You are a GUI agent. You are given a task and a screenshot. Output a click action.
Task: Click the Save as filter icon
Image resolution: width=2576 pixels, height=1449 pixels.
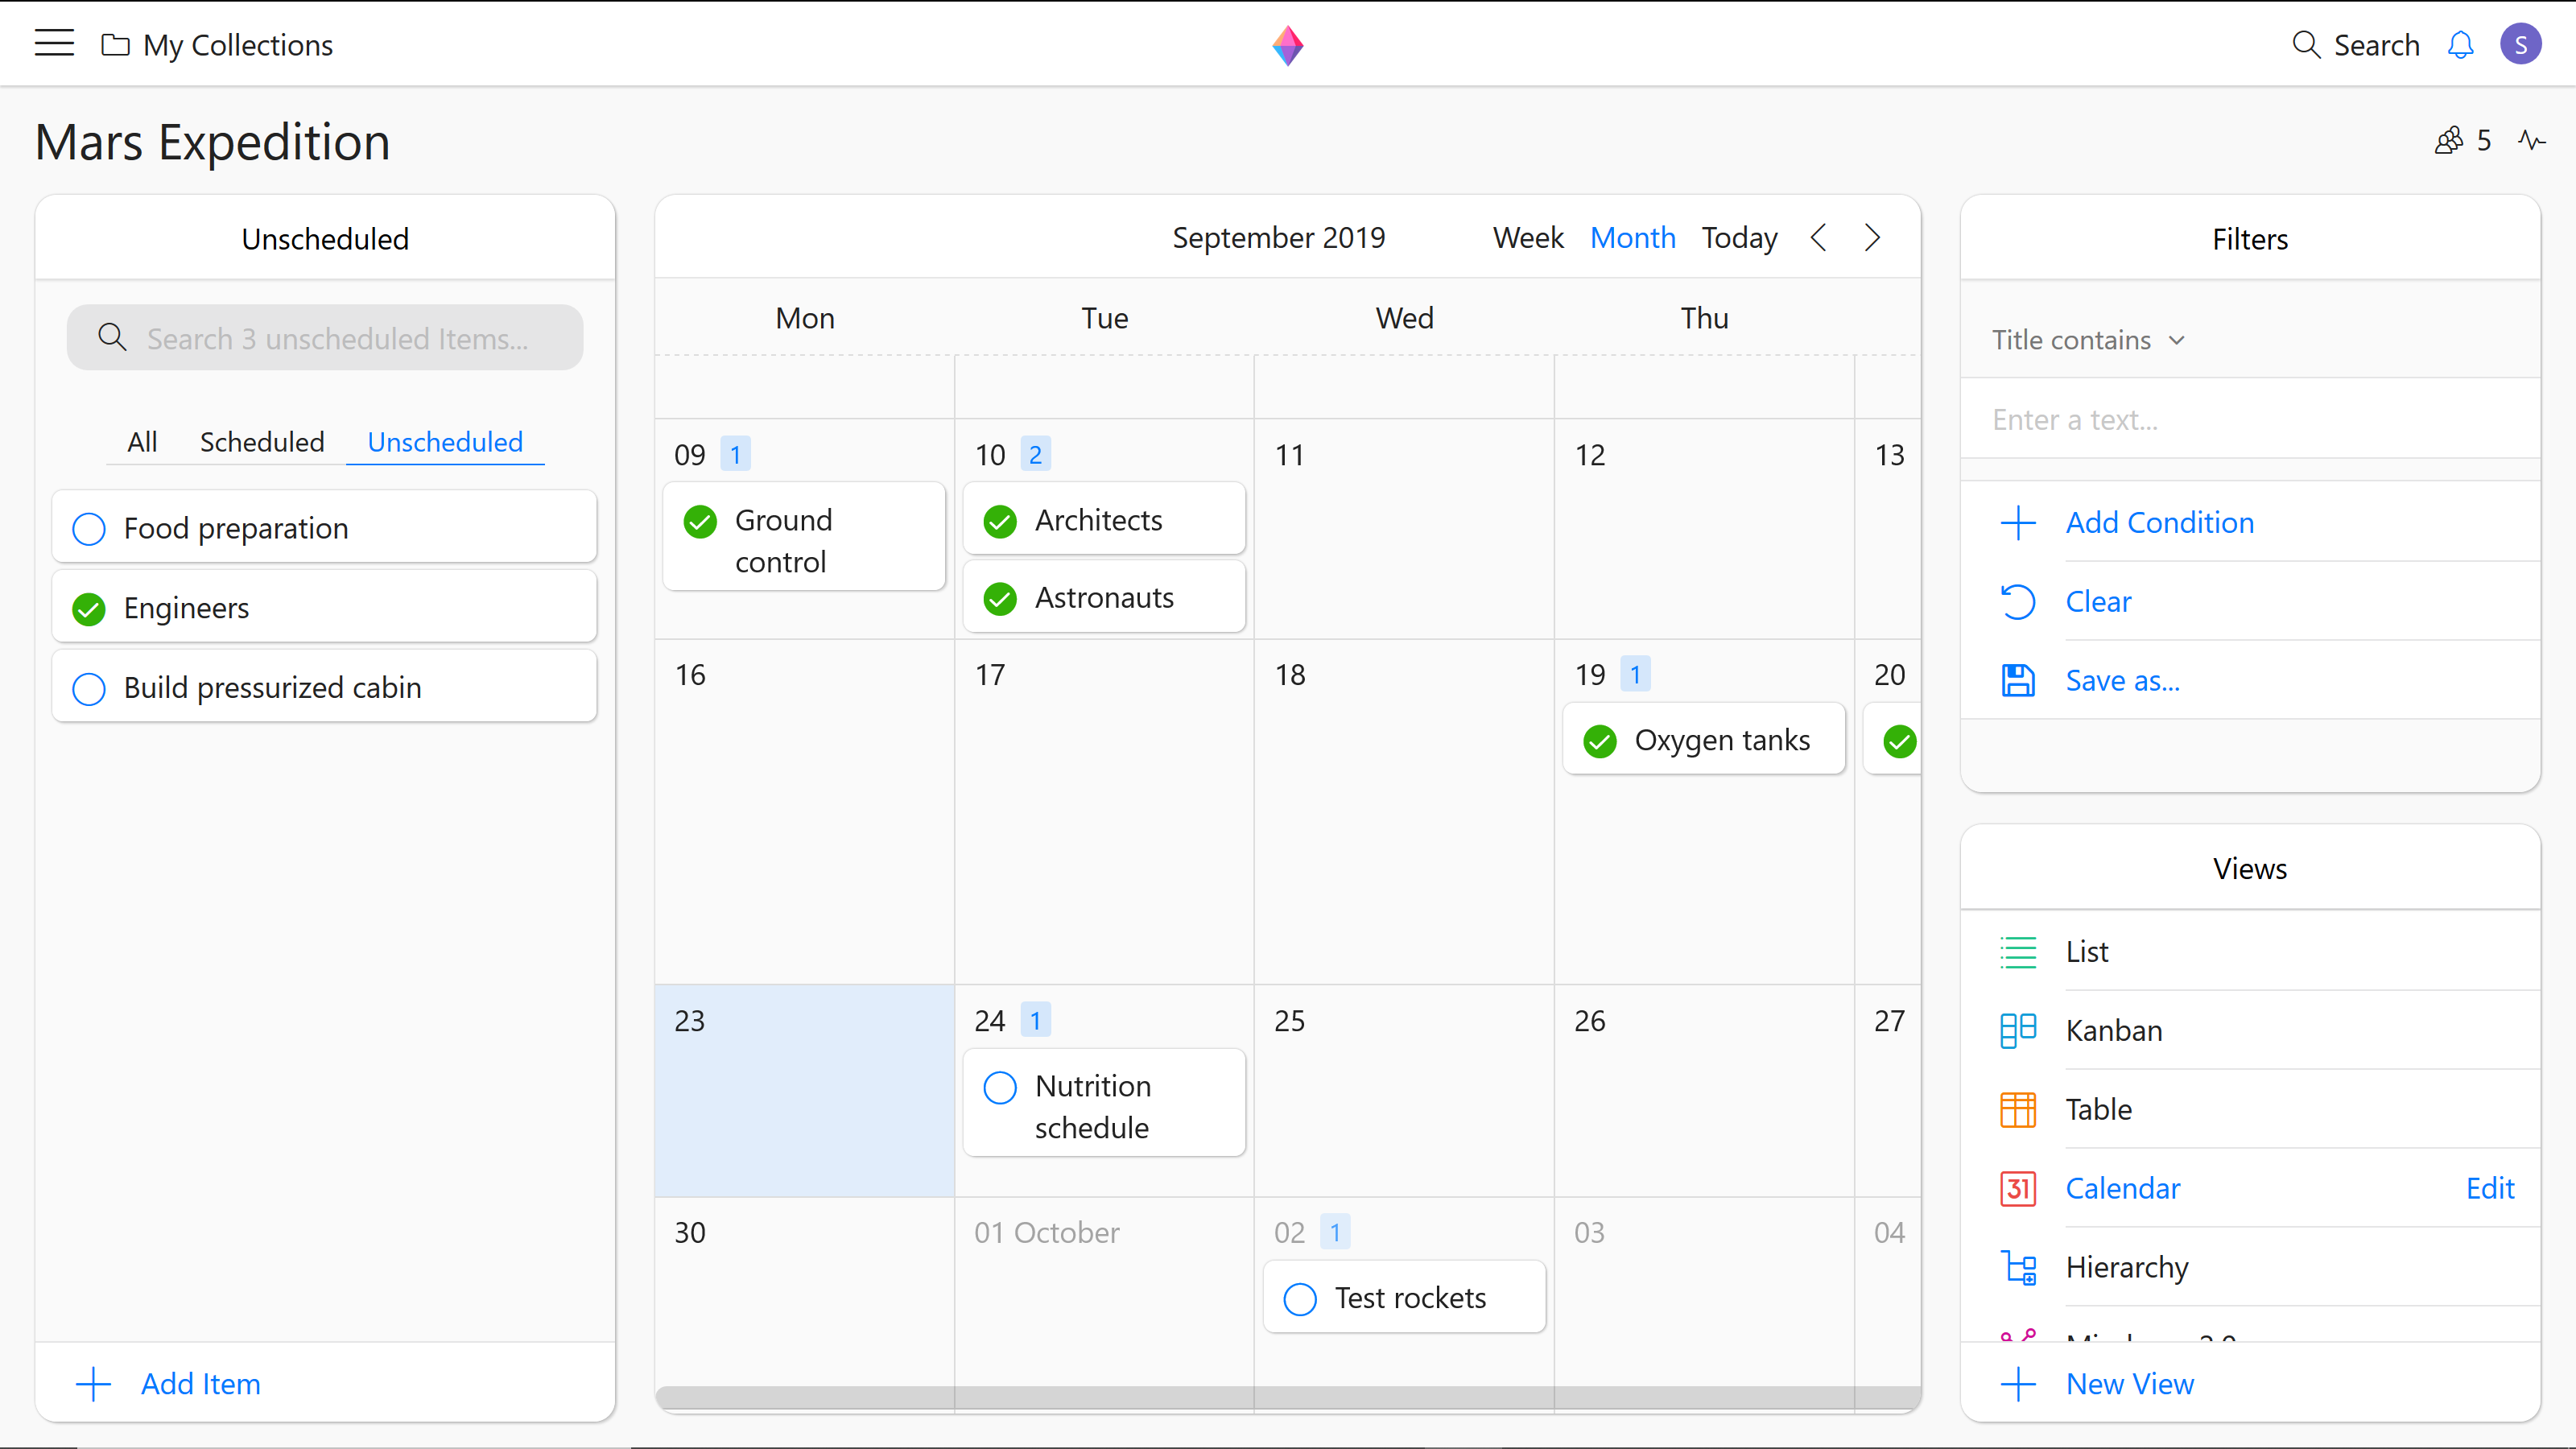click(2018, 681)
